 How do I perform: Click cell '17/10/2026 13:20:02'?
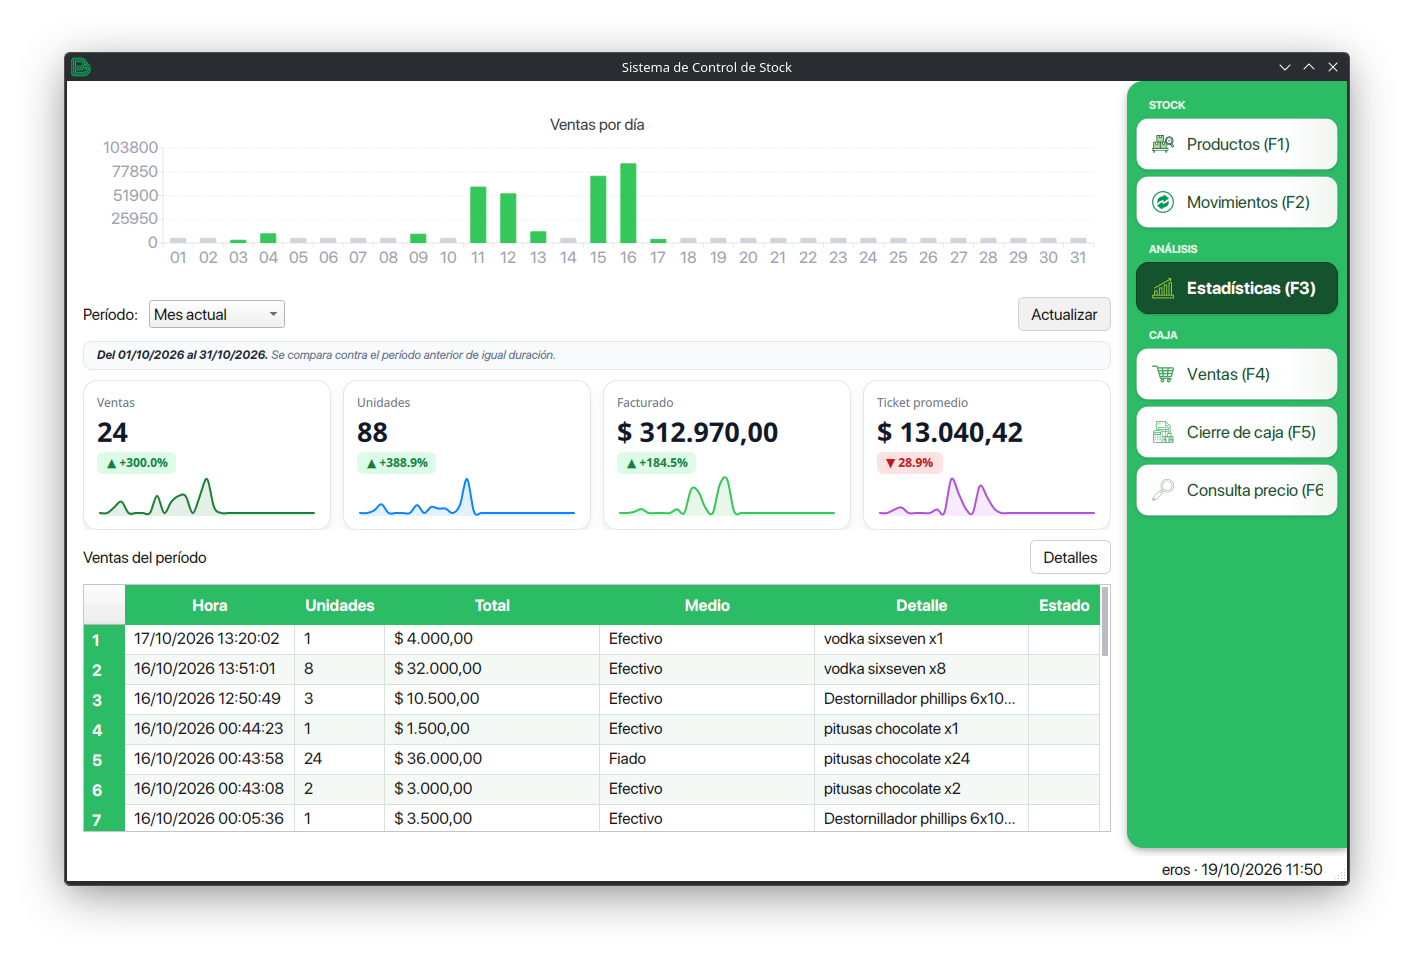point(210,639)
